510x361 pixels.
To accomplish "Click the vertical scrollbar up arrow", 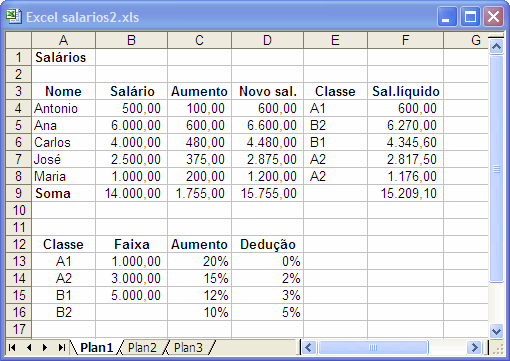I will click(496, 47).
